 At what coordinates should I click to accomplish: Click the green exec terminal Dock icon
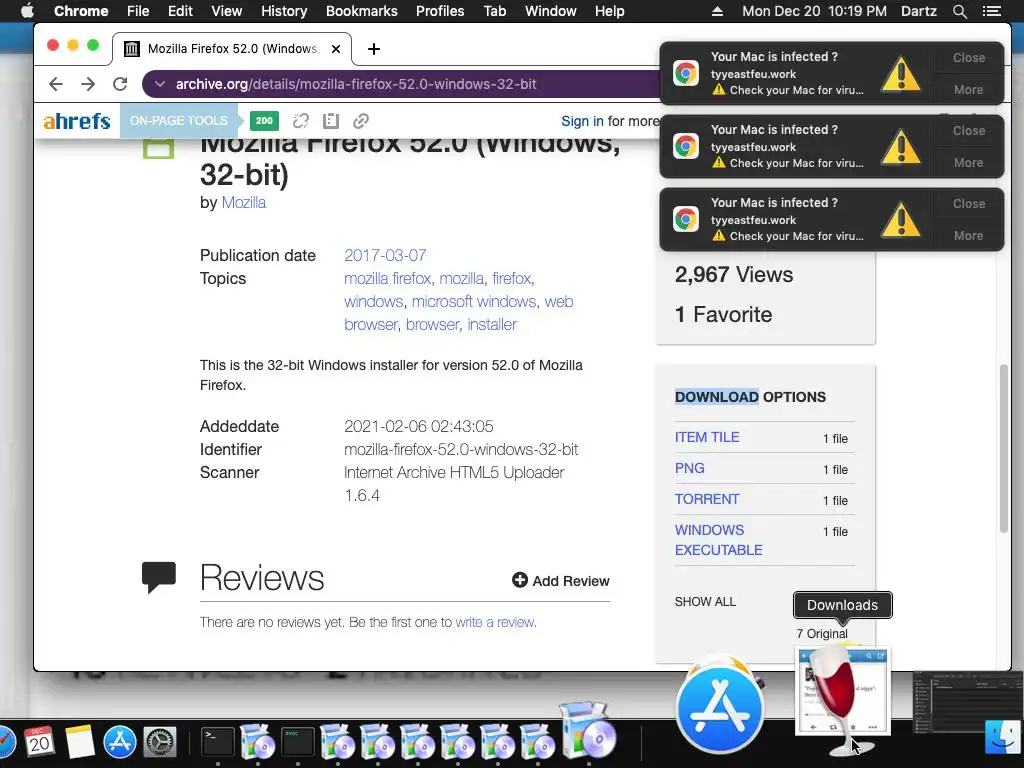[297, 742]
